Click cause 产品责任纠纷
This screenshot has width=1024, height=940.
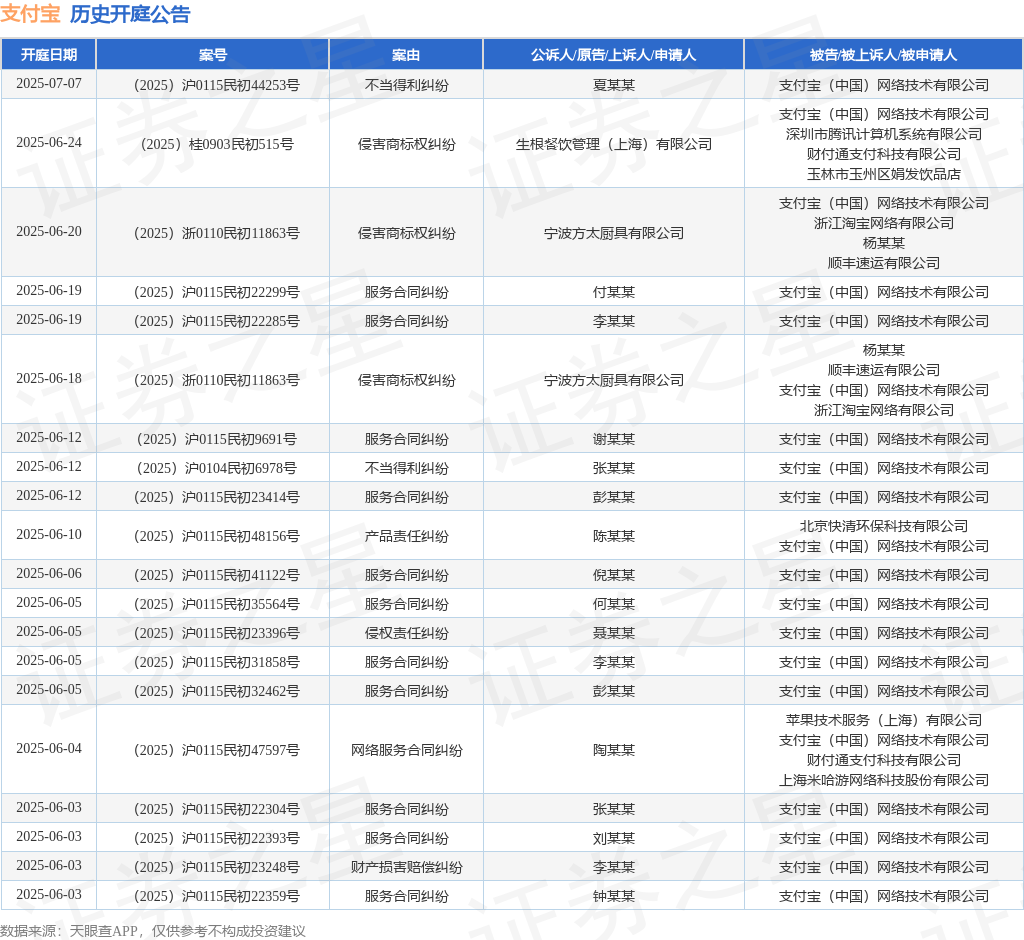click(406, 536)
